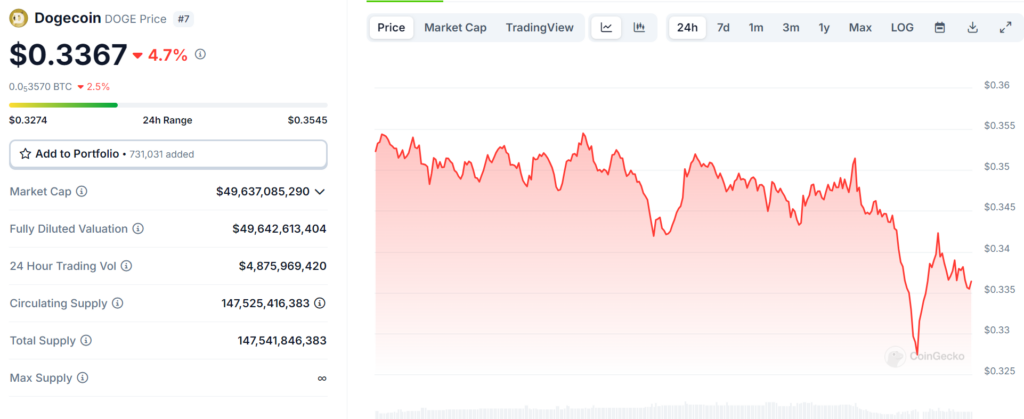
Task: Expand the chart to fullscreen
Action: [1005, 27]
